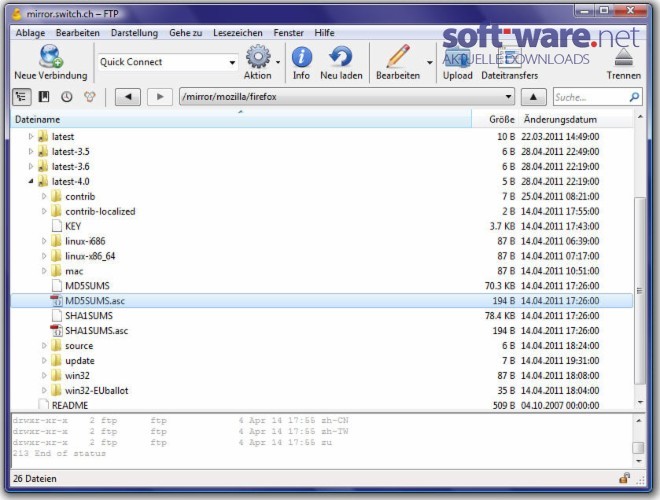Expand the win32-EUballot folder
This screenshot has width=660, height=500.
(44, 391)
